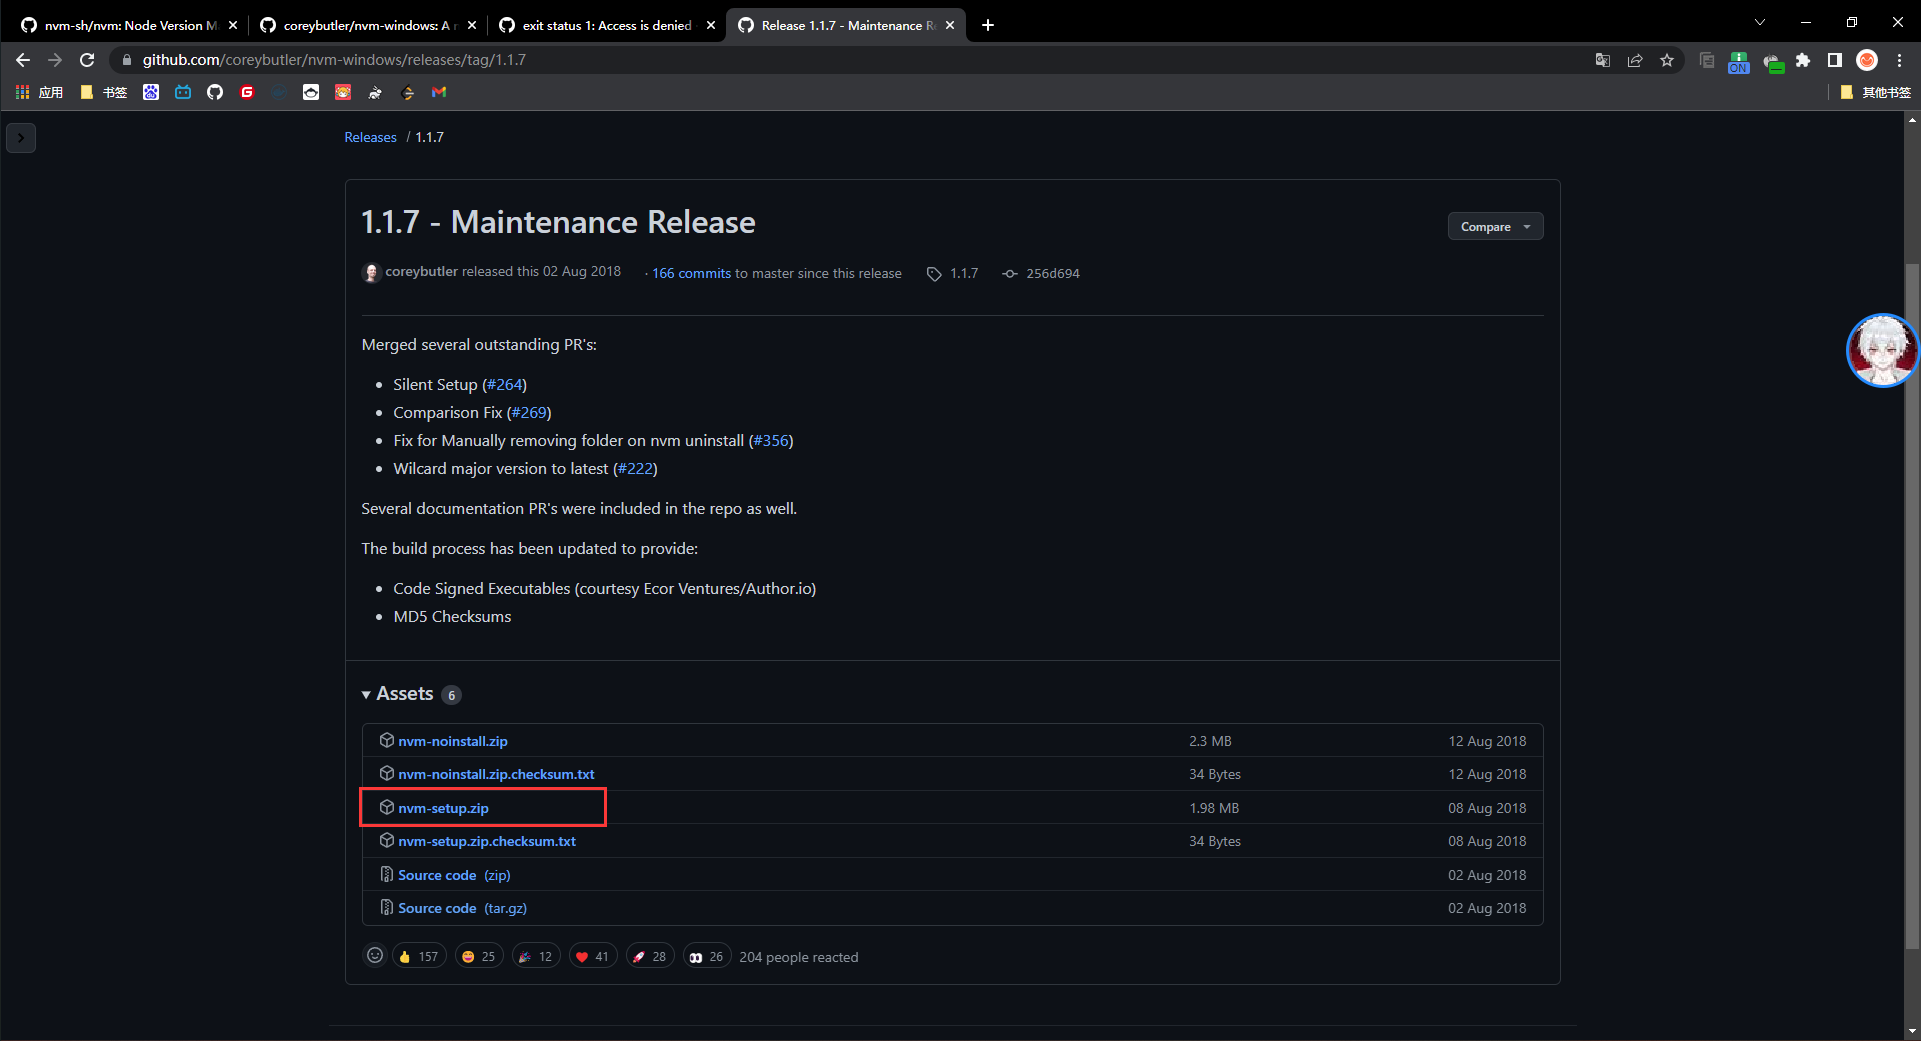This screenshot has width=1921, height=1041.
Task: Toggle the rocket reaction 28
Action: (x=650, y=957)
